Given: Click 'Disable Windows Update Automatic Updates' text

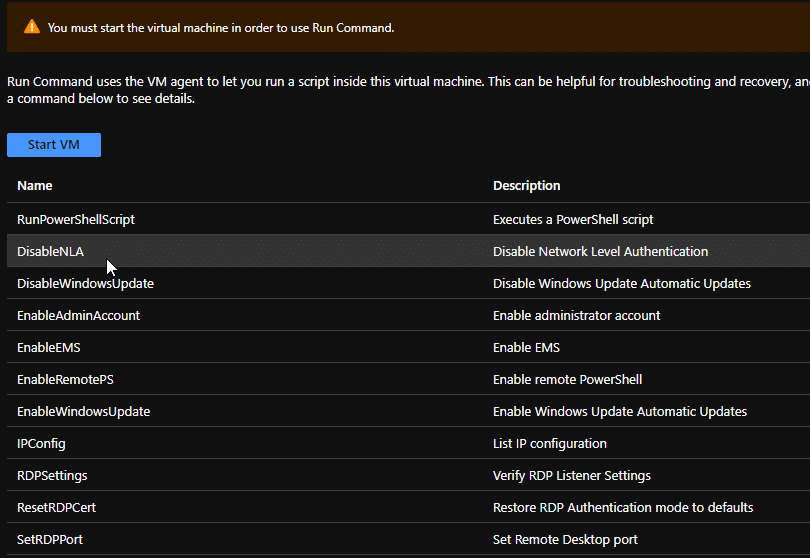Looking at the screenshot, I should click(621, 284).
